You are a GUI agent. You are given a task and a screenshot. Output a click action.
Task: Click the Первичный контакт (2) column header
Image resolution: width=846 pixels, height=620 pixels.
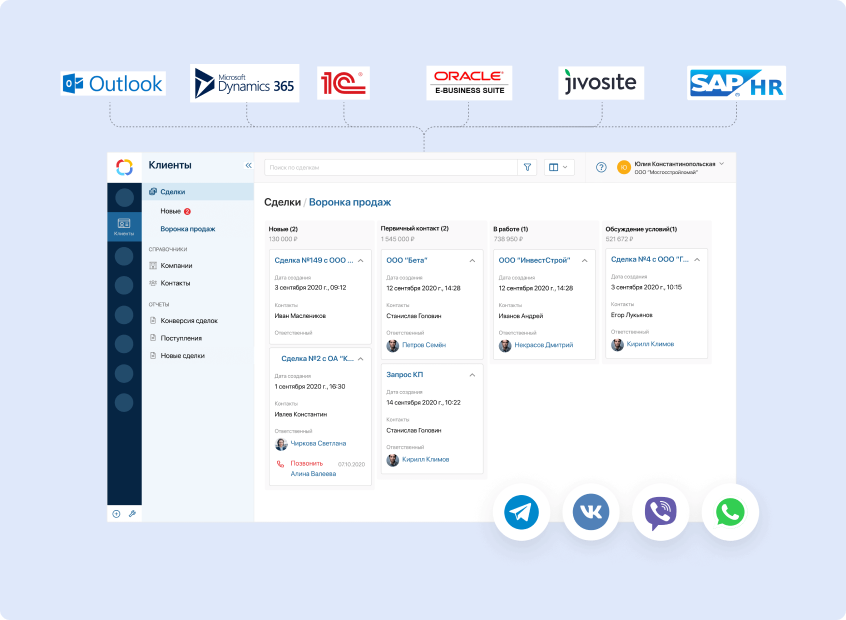[x=414, y=228]
